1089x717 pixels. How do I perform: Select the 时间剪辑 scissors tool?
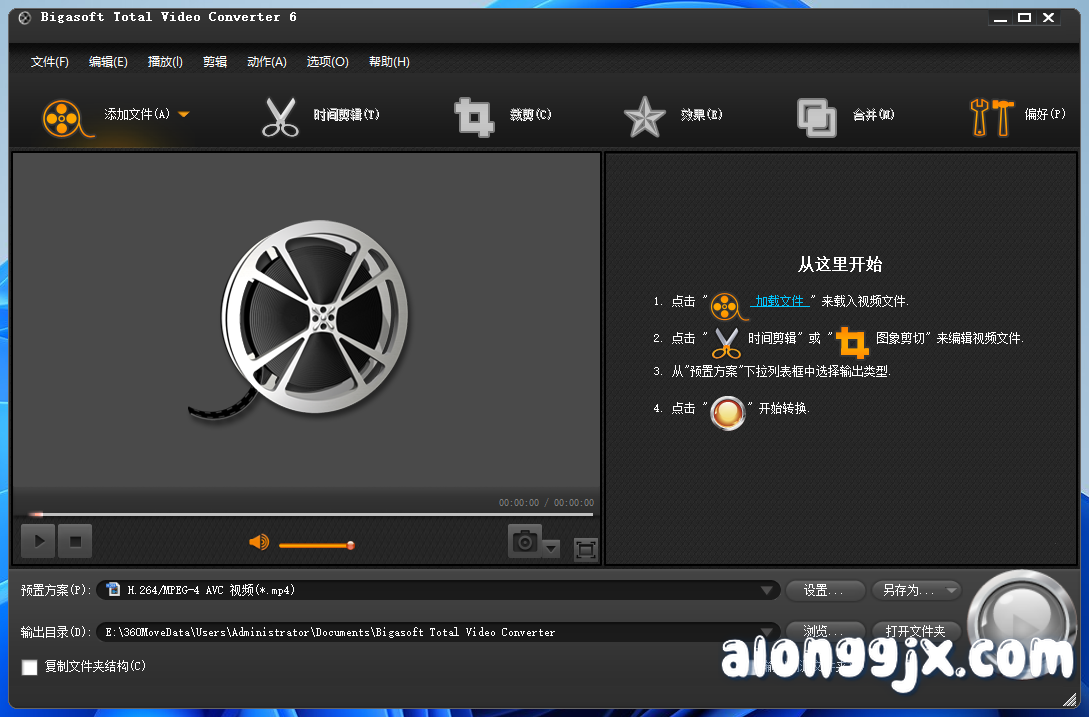click(x=281, y=115)
